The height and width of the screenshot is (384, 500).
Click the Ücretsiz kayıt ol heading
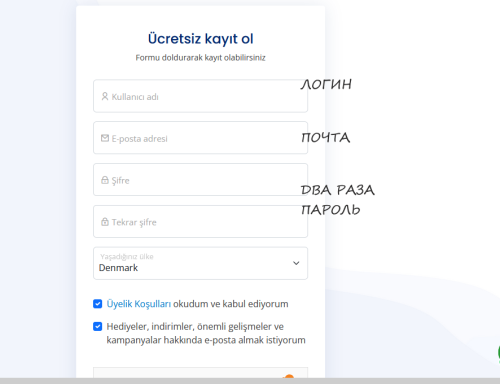[x=201, y=39]
